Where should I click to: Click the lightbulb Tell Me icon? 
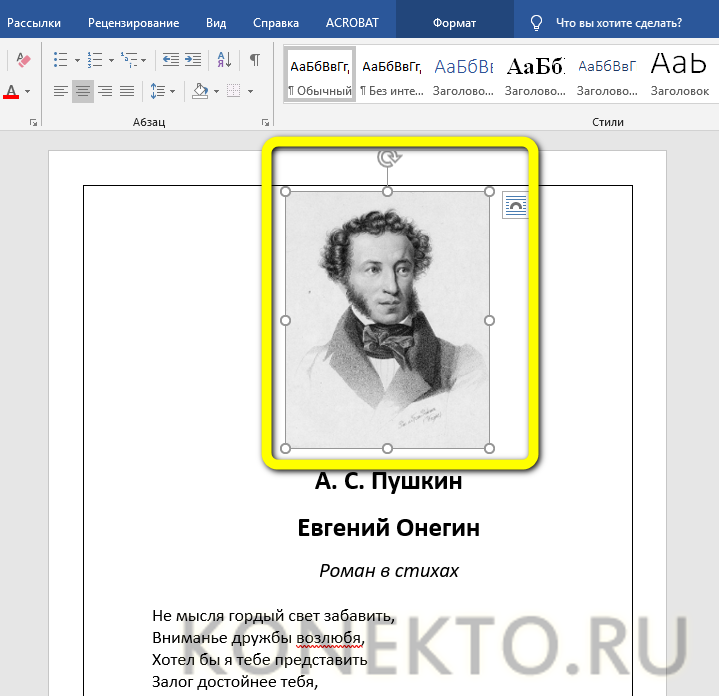[x=536, y=22]
